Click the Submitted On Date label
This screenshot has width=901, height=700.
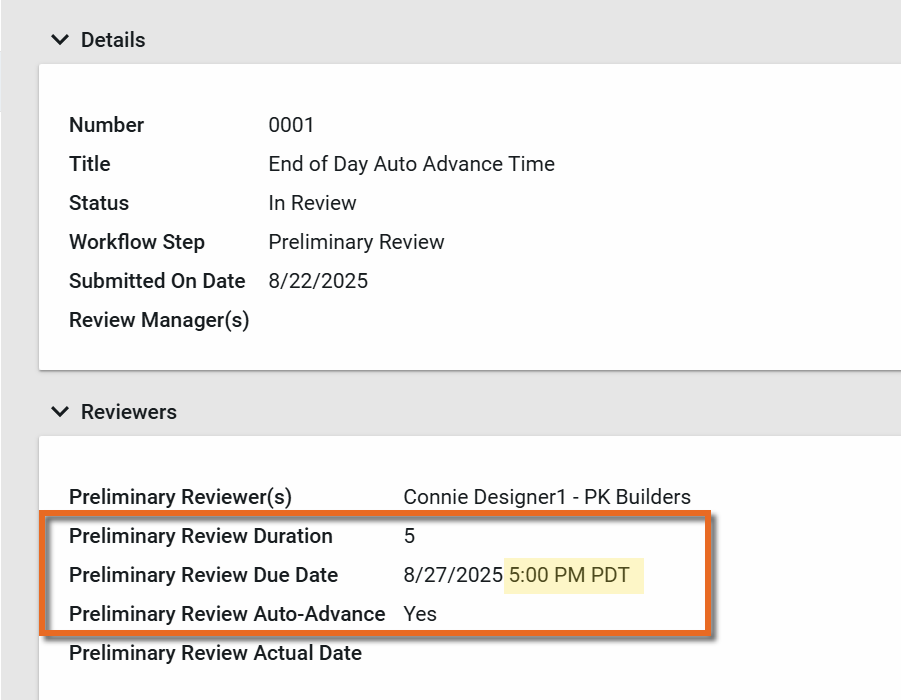click(x=157, y=281)
